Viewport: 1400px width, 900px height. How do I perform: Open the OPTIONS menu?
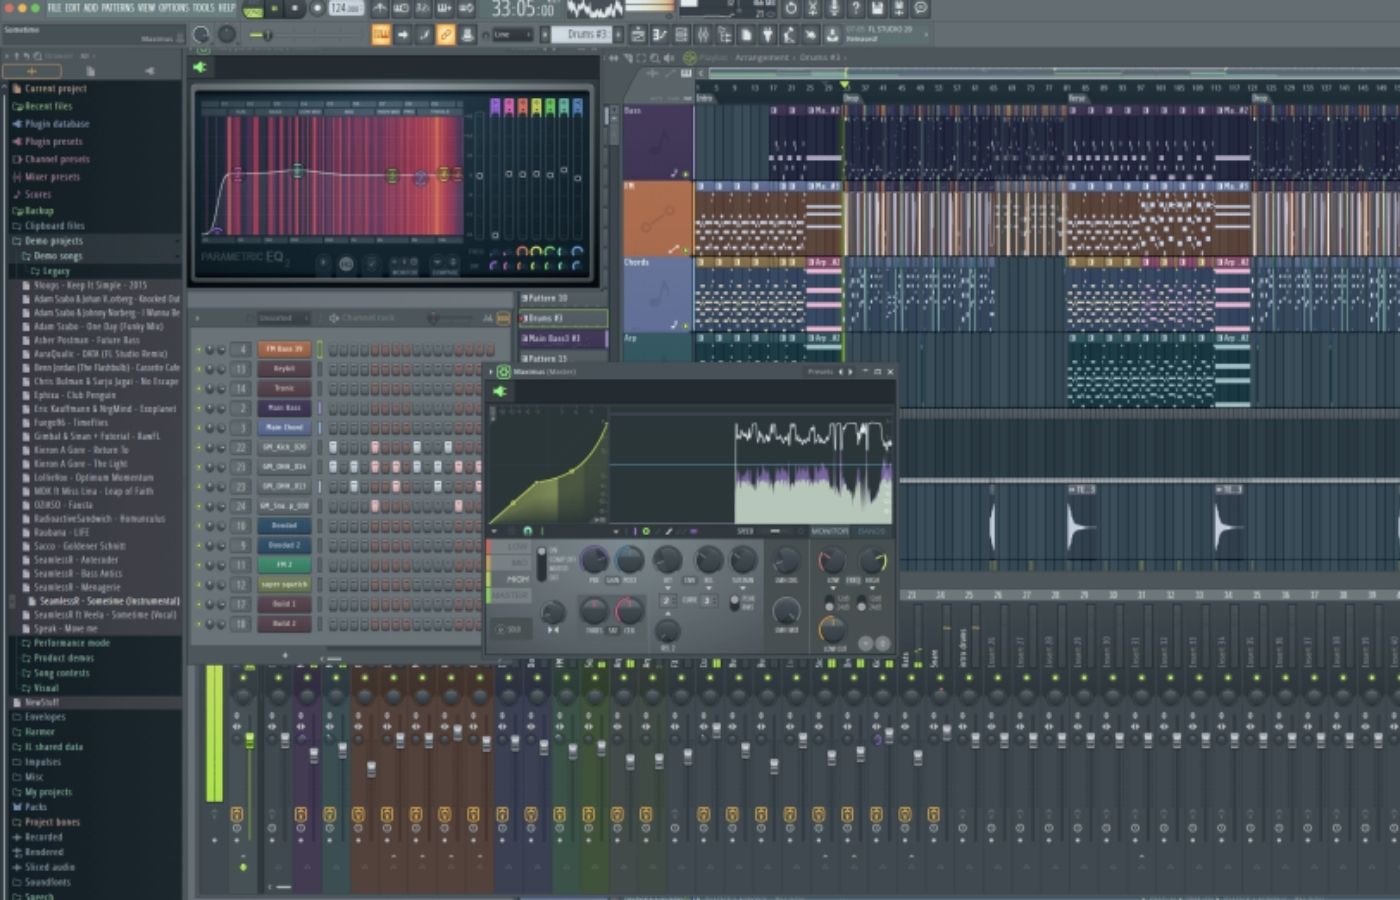pos(173,8)
